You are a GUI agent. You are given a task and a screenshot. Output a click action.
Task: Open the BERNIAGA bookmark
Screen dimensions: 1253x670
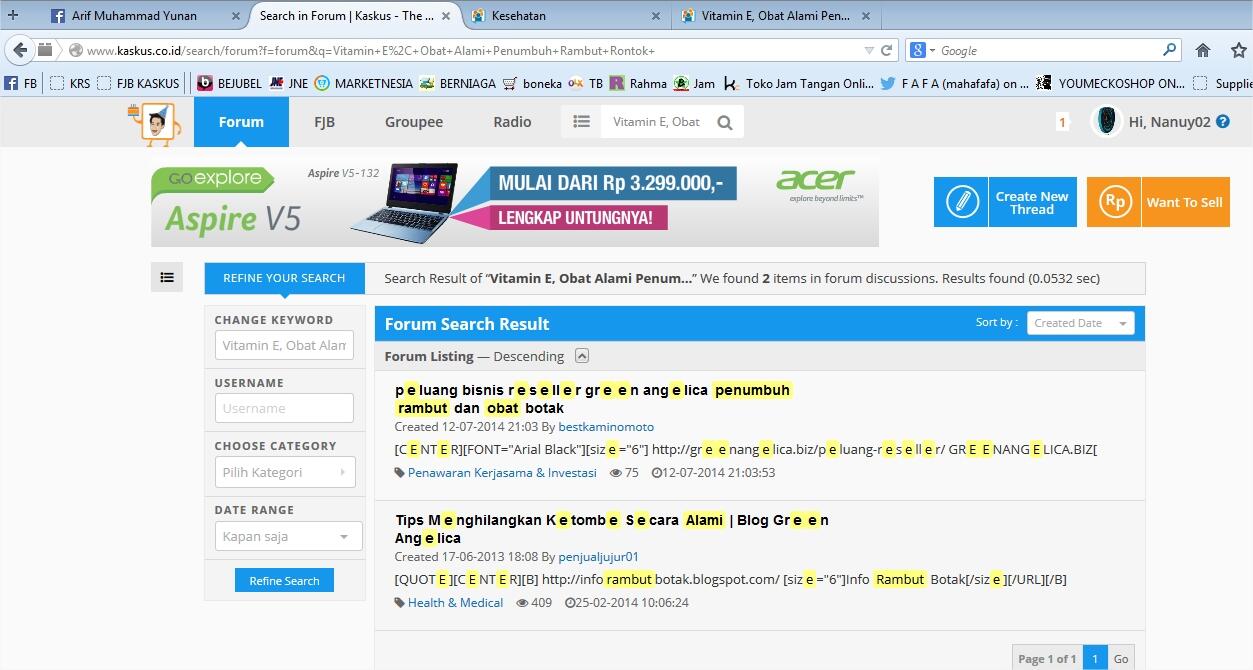[457, 84]
